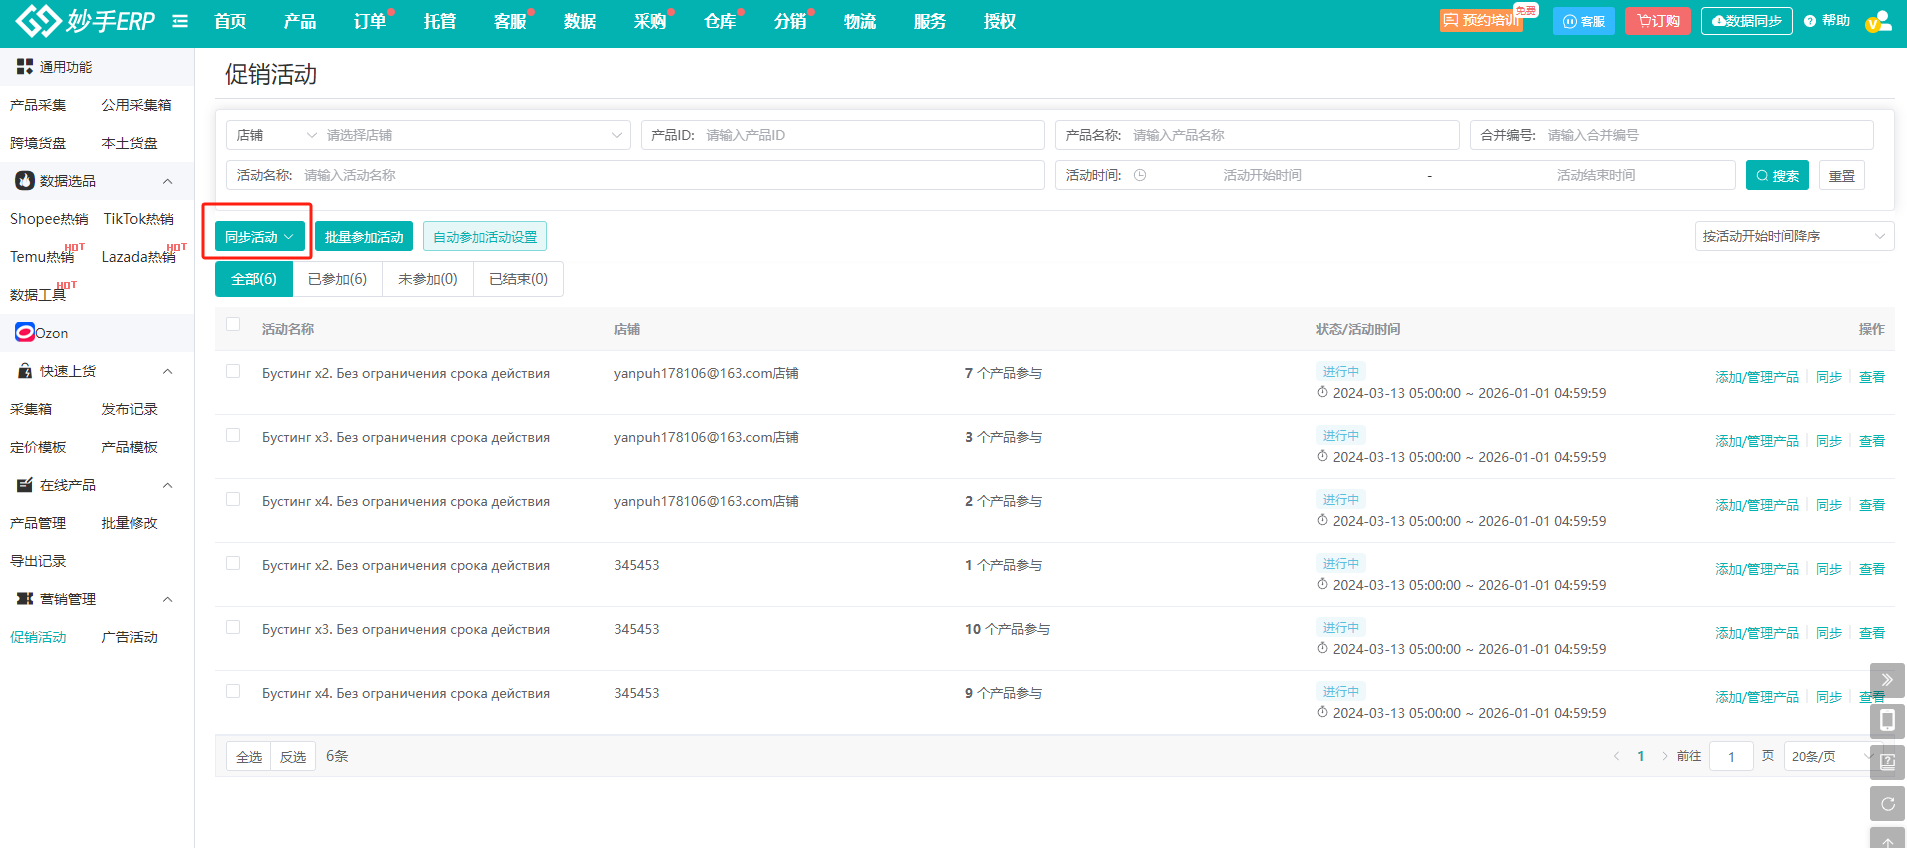The height and width of the screenshot is (848, 1907).
Task: Check the first Бустинг x2 yanpuh178106 row
Action: pyautogui.click(x=233, y=371)
